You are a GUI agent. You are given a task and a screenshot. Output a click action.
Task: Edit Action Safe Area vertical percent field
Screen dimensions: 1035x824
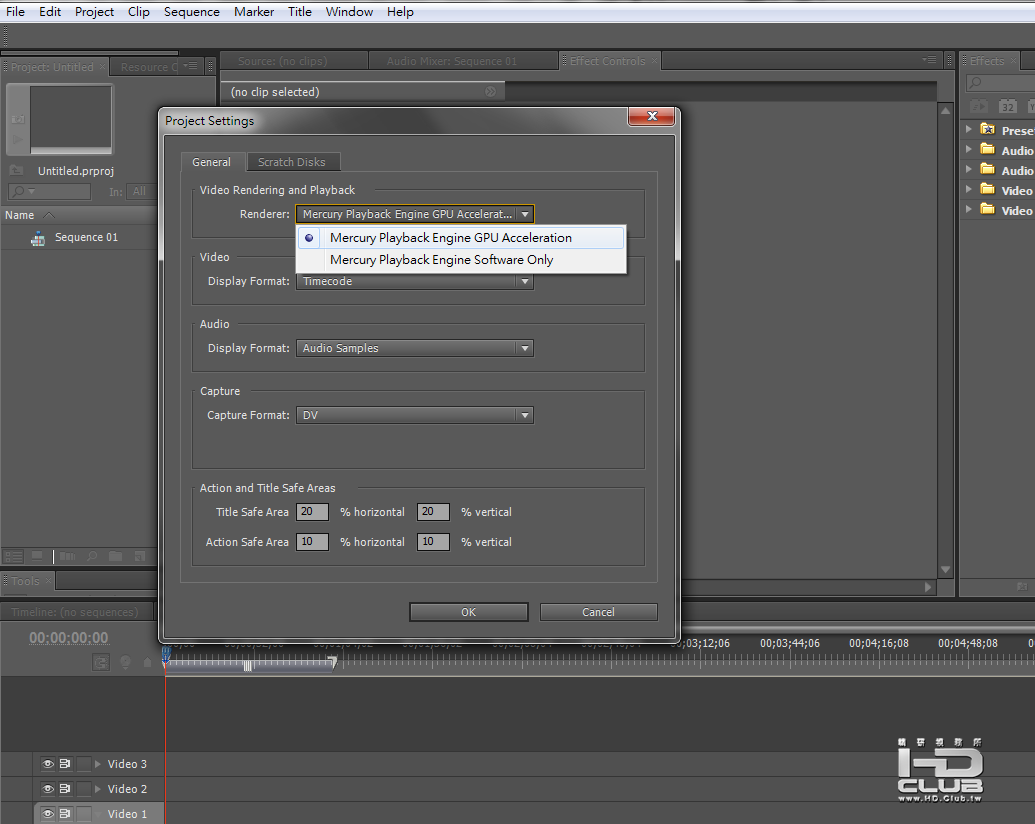pyautogui.click(x=433, y=541)
